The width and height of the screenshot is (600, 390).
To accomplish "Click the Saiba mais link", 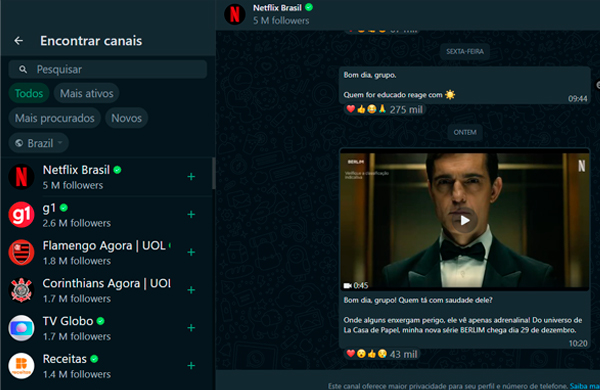I will pos(584,386).
